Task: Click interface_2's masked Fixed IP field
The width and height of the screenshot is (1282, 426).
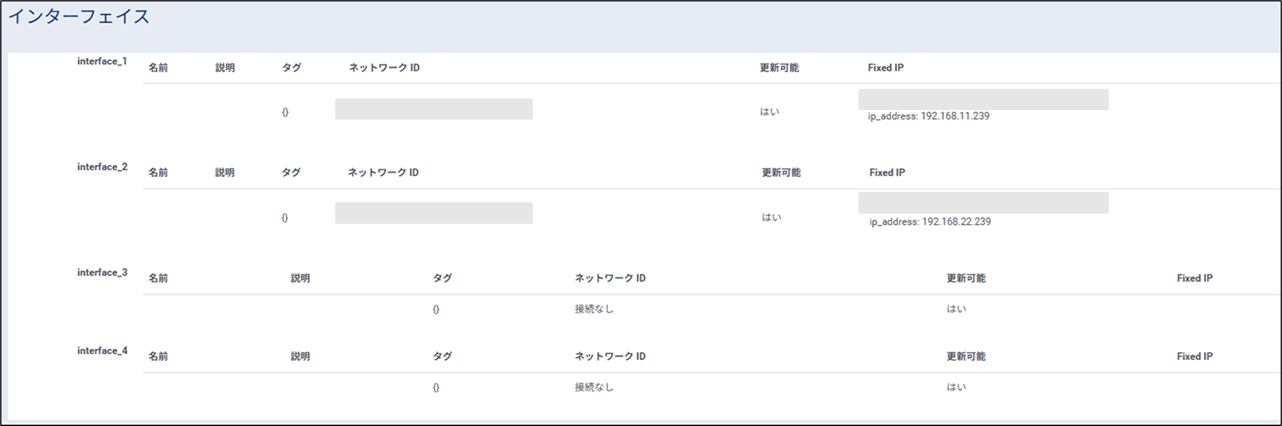Action: click(x=983, y=203)
